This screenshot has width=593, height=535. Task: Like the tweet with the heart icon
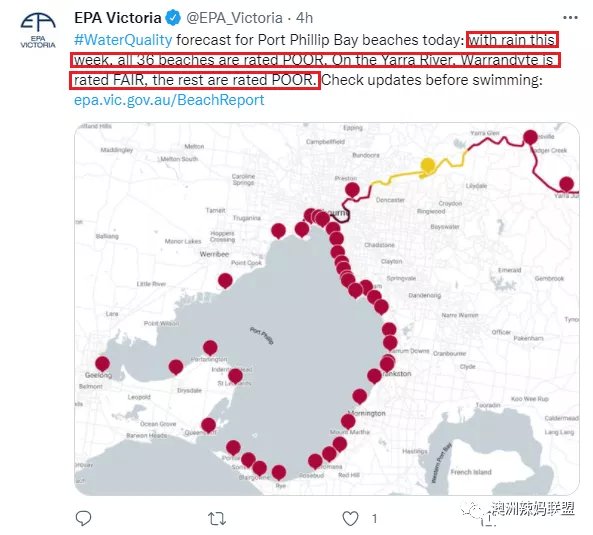(x=350, y=518)
